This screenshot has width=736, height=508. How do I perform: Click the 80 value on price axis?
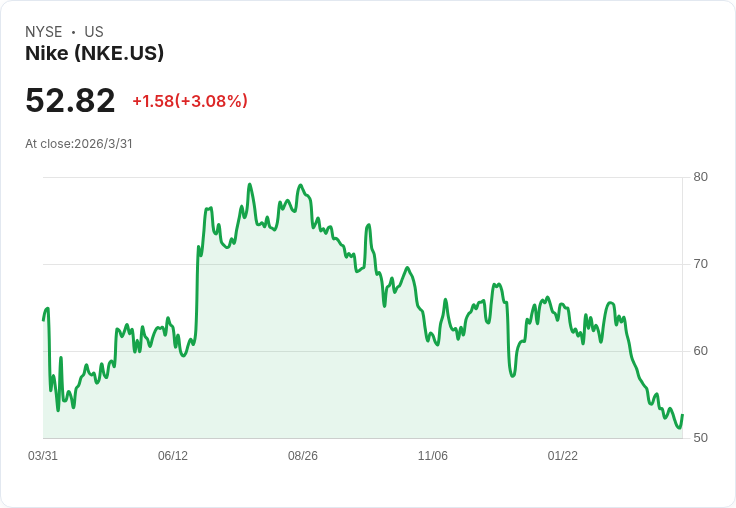coord(701,177)
